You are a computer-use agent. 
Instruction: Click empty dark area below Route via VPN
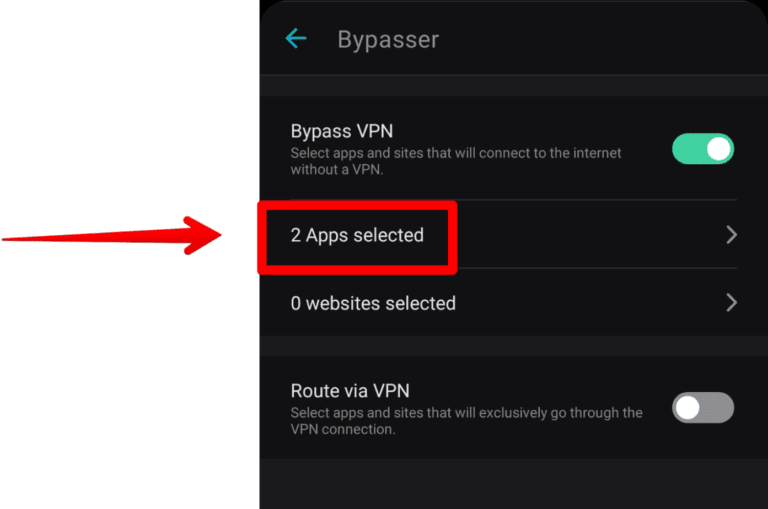[x=500, y=485]
